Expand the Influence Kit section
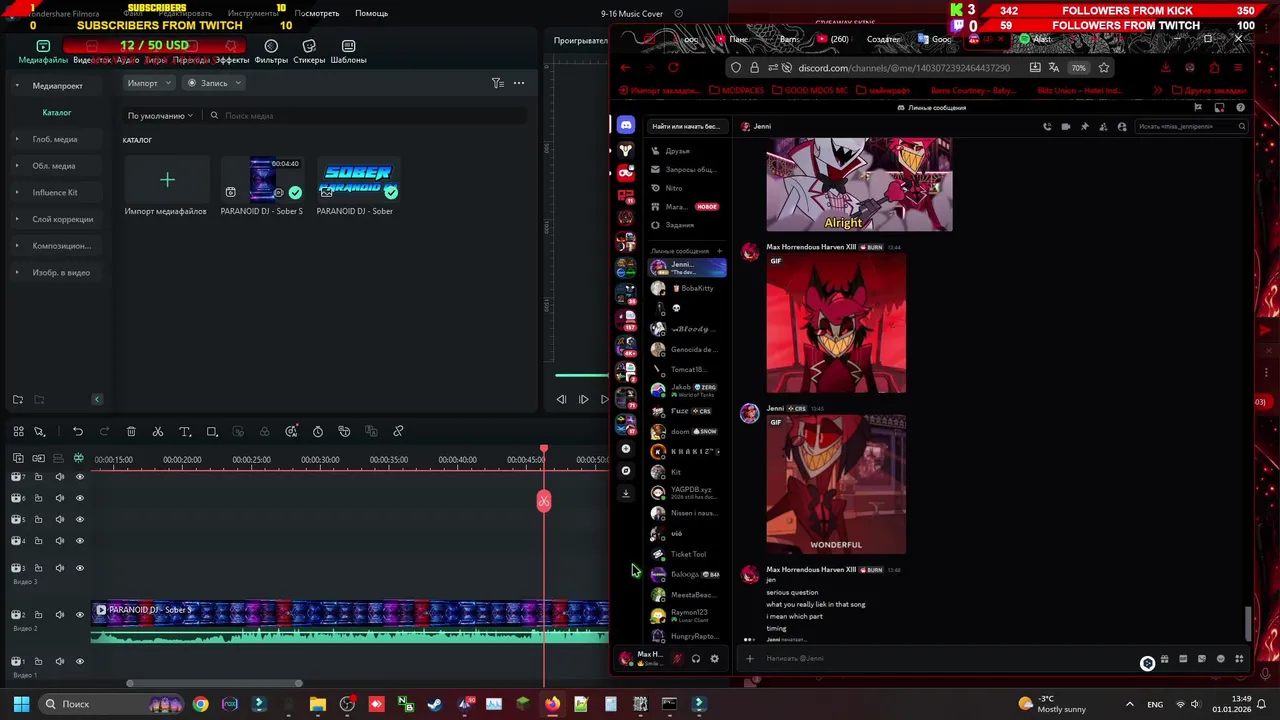 [17, 192]
